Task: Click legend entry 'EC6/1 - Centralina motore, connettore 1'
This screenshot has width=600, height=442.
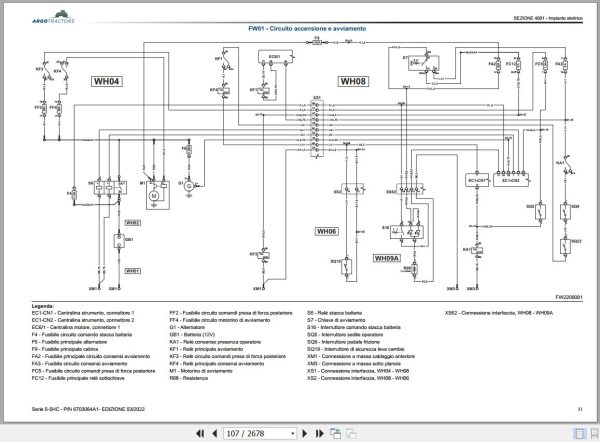Action: (76, 327)
